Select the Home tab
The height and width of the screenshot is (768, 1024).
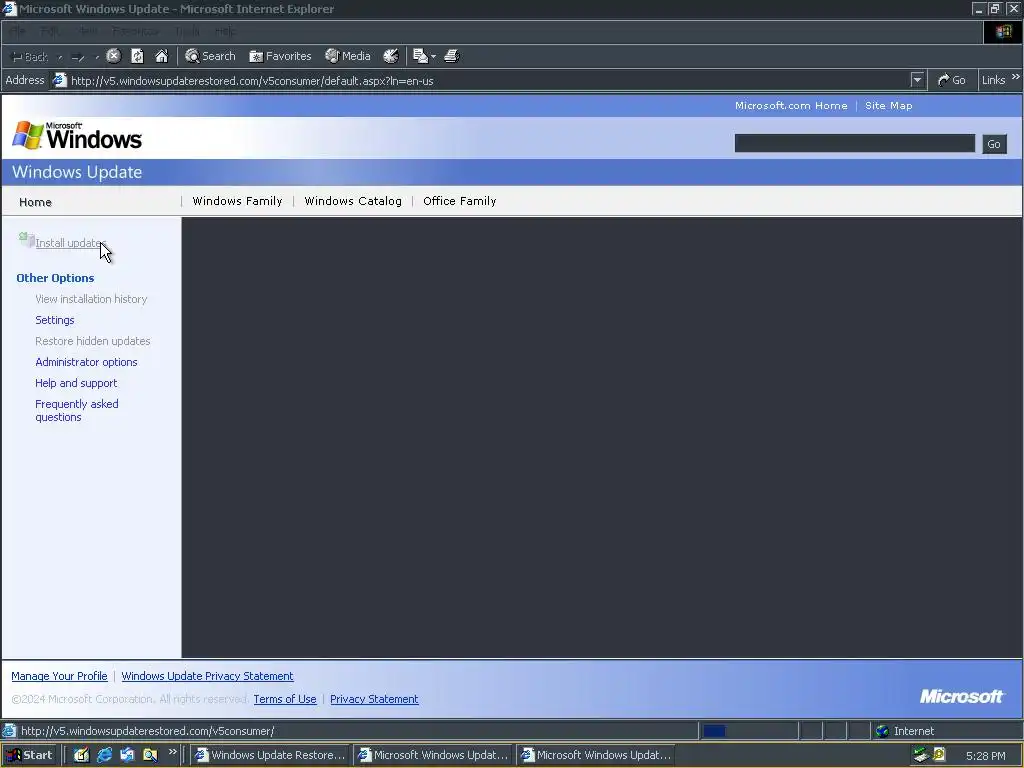(x=35, y=202)
